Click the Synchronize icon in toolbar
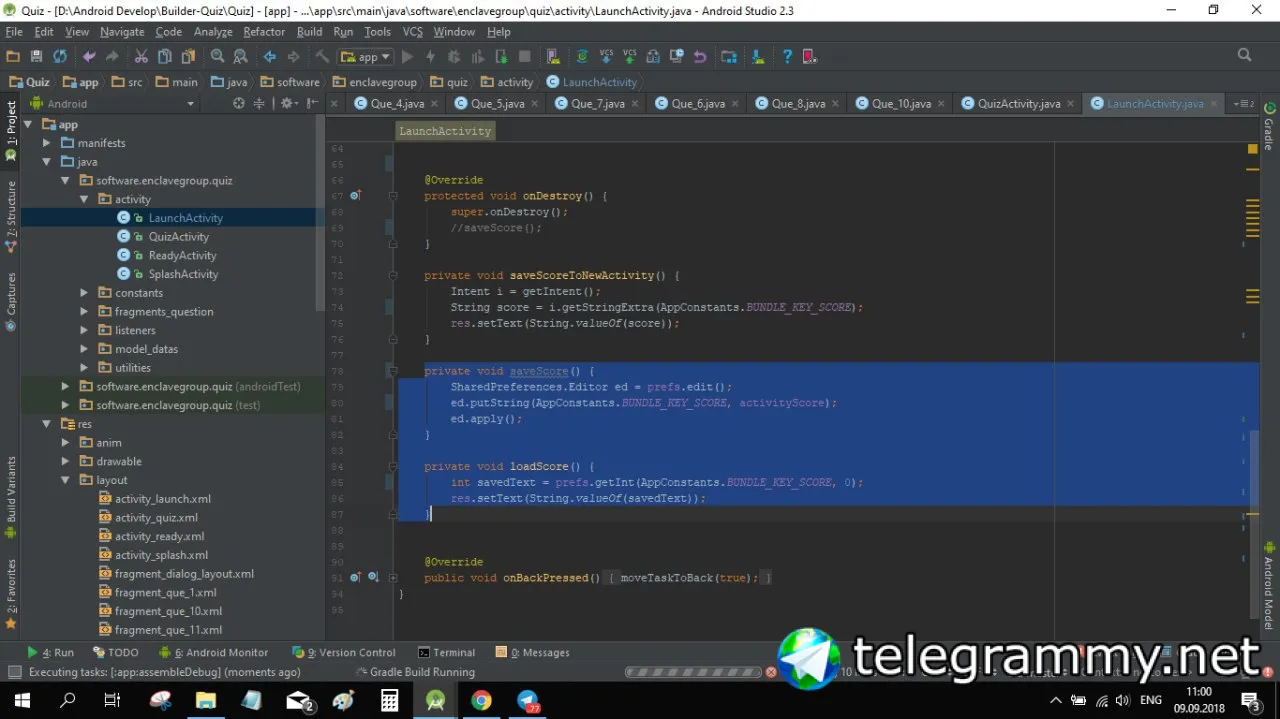The image size is (1280, 719). 60,57
